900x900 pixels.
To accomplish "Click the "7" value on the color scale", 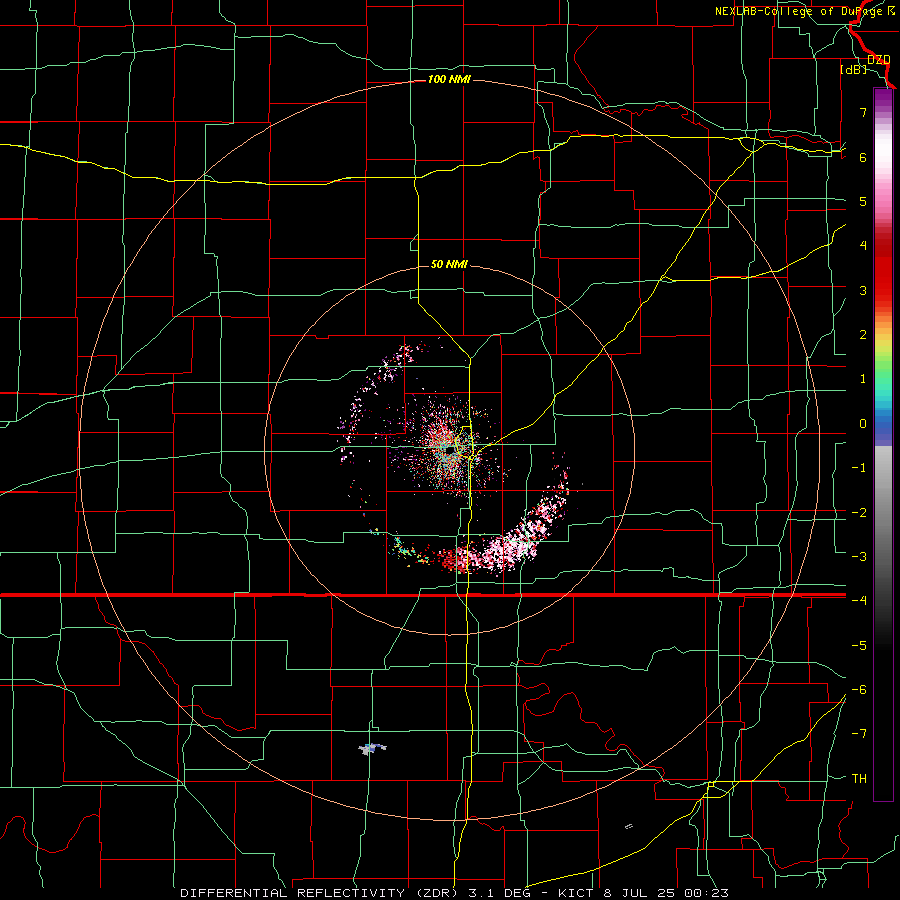I will [x=863, y=112].
